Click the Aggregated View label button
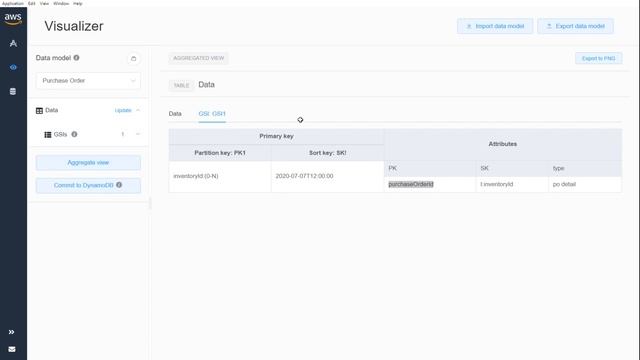The height and width of the screenshot is (360, 640). coord(198,58)
